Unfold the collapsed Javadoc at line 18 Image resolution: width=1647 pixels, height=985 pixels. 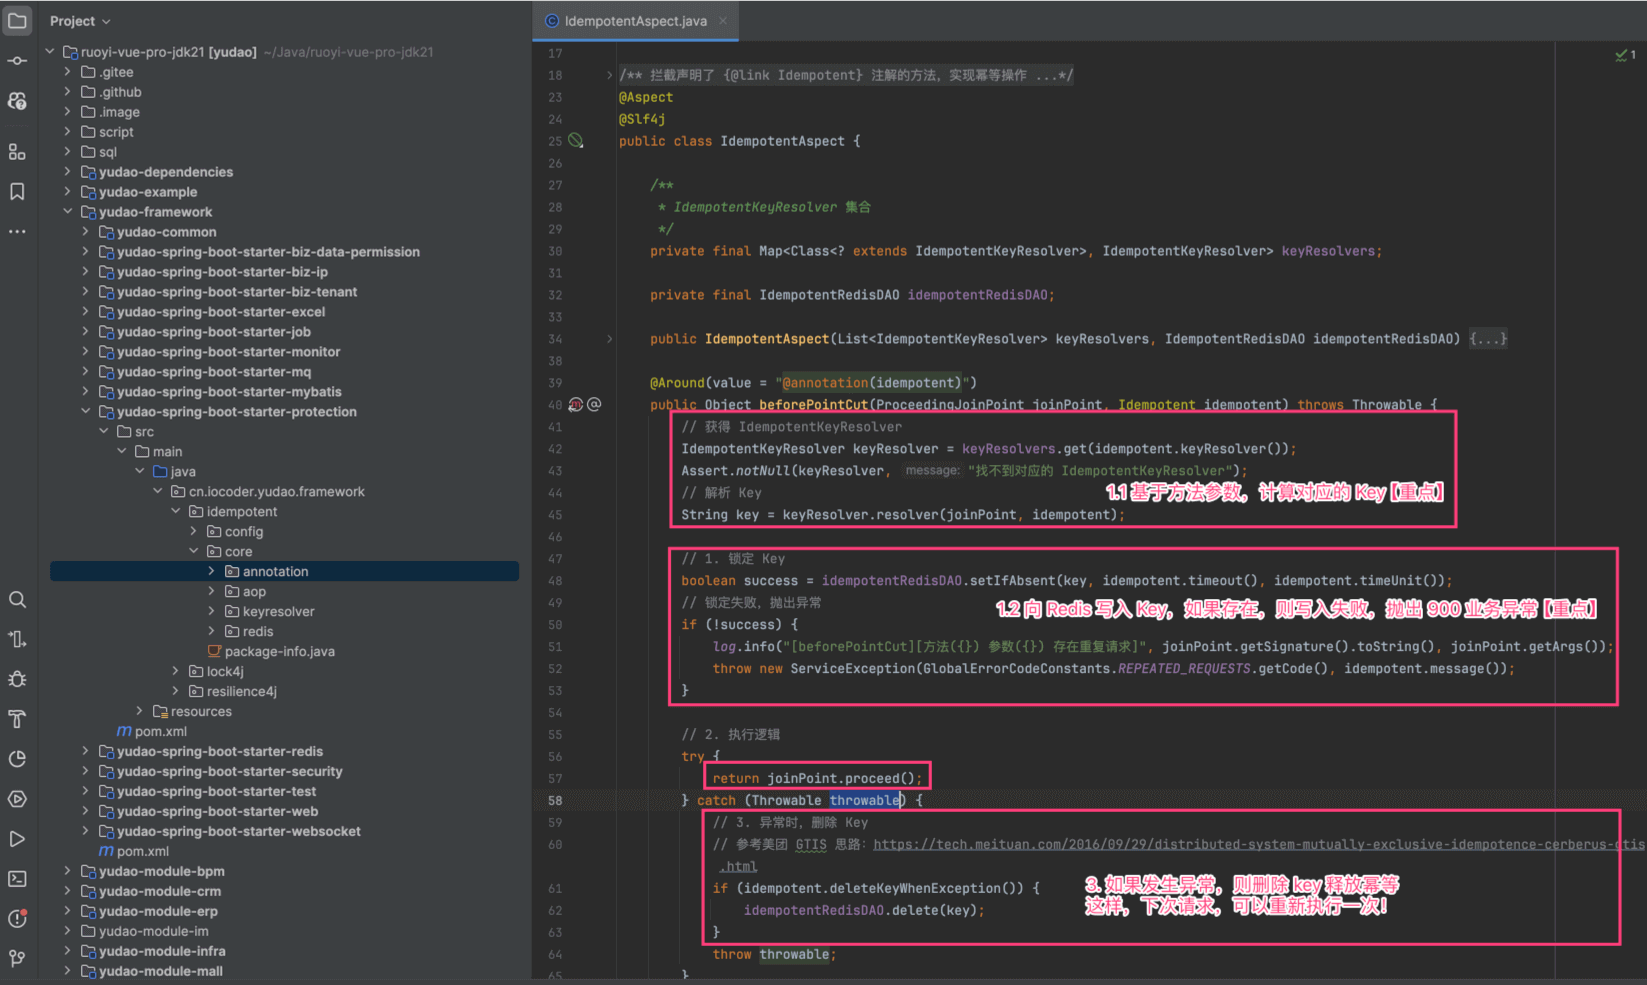(609, 75)
